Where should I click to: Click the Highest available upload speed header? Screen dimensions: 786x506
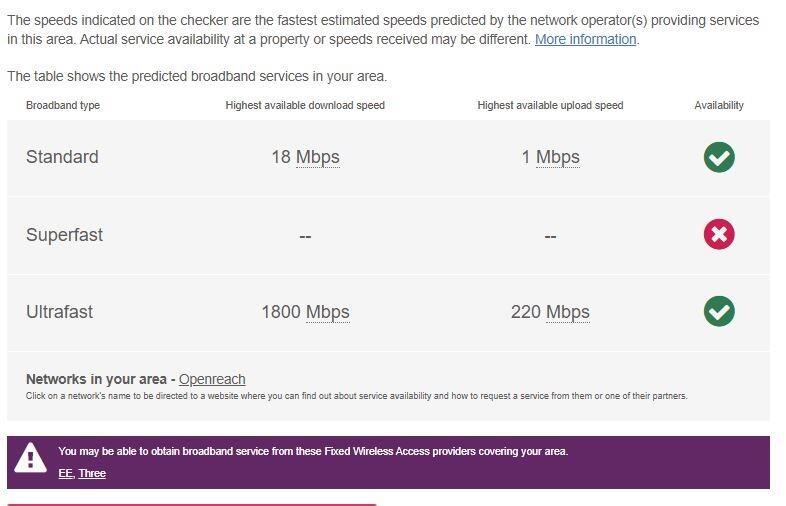550,105
